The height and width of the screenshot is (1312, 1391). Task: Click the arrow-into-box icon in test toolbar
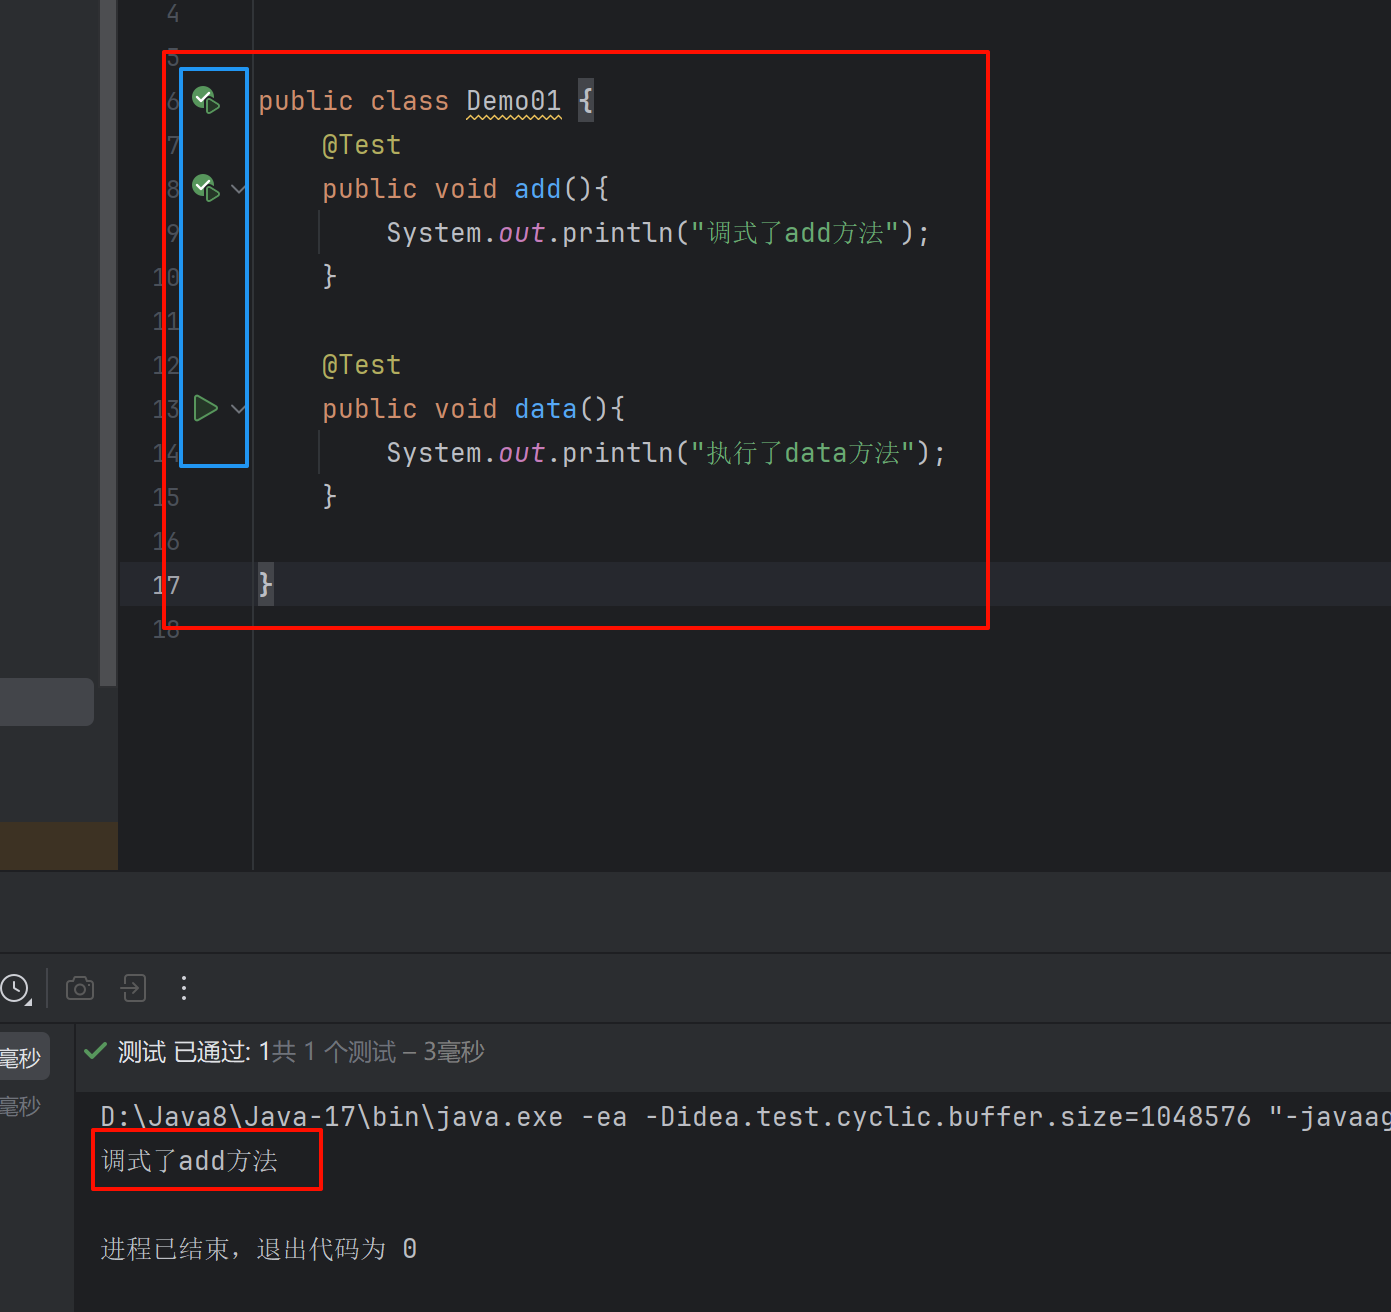click(133, 989)
